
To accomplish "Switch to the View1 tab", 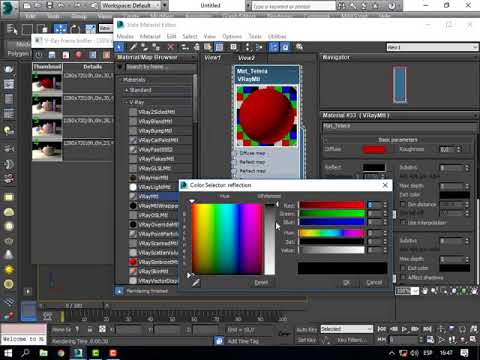I will click(x=212, y=58).
